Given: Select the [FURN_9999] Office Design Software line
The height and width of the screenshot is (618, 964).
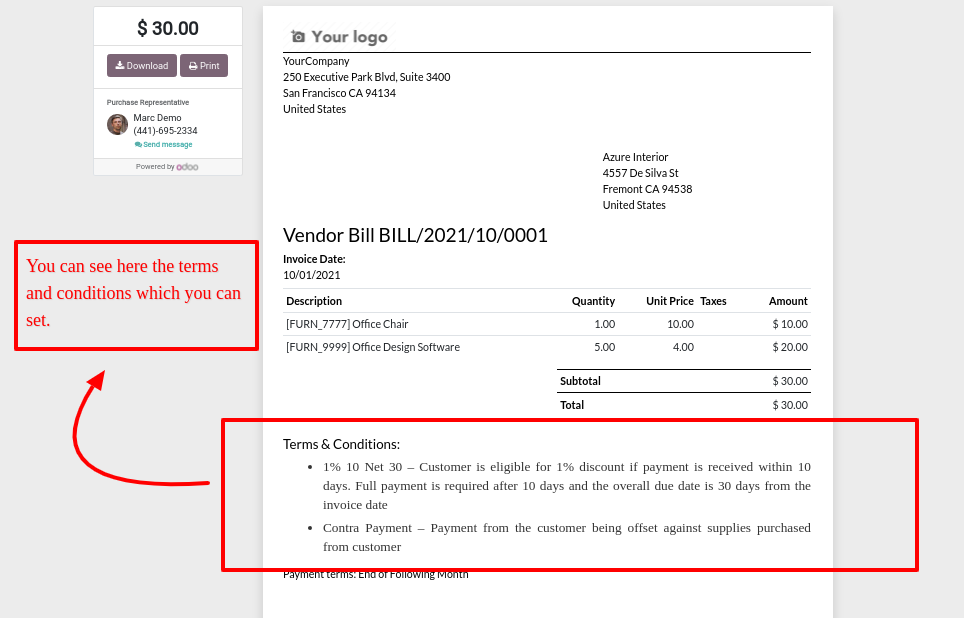Looking at the screenshot, I should pyautogui.click(x=373, y=347).
